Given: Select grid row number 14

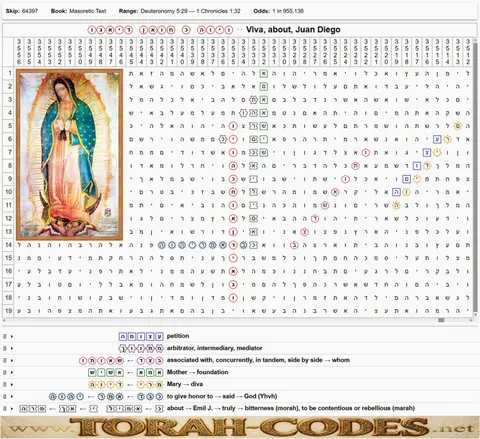Looking at the screenshot, I should (9, 245).
